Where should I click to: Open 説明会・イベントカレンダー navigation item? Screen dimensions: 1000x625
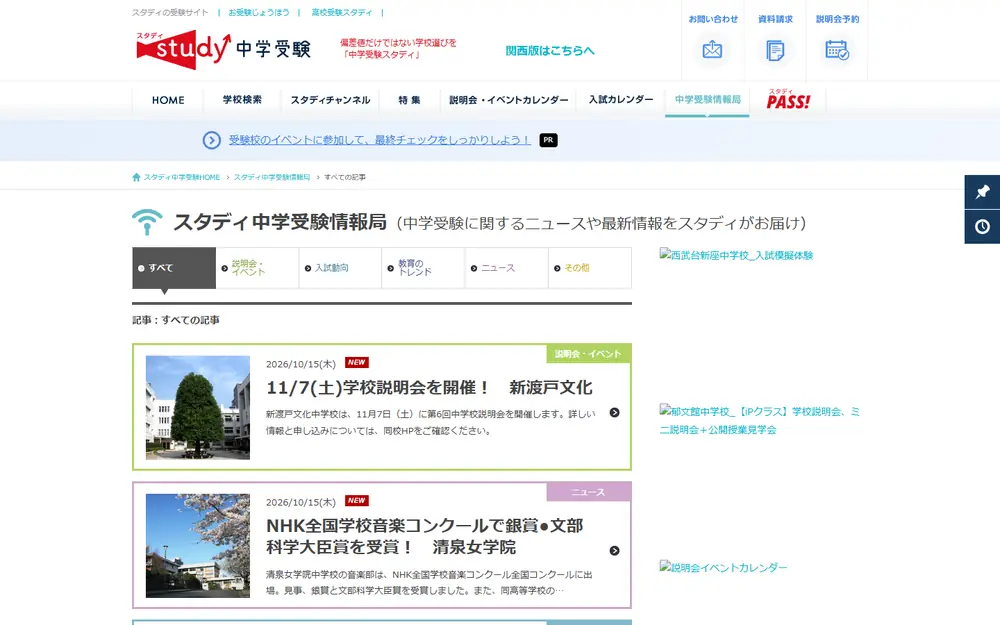[508, 100]
